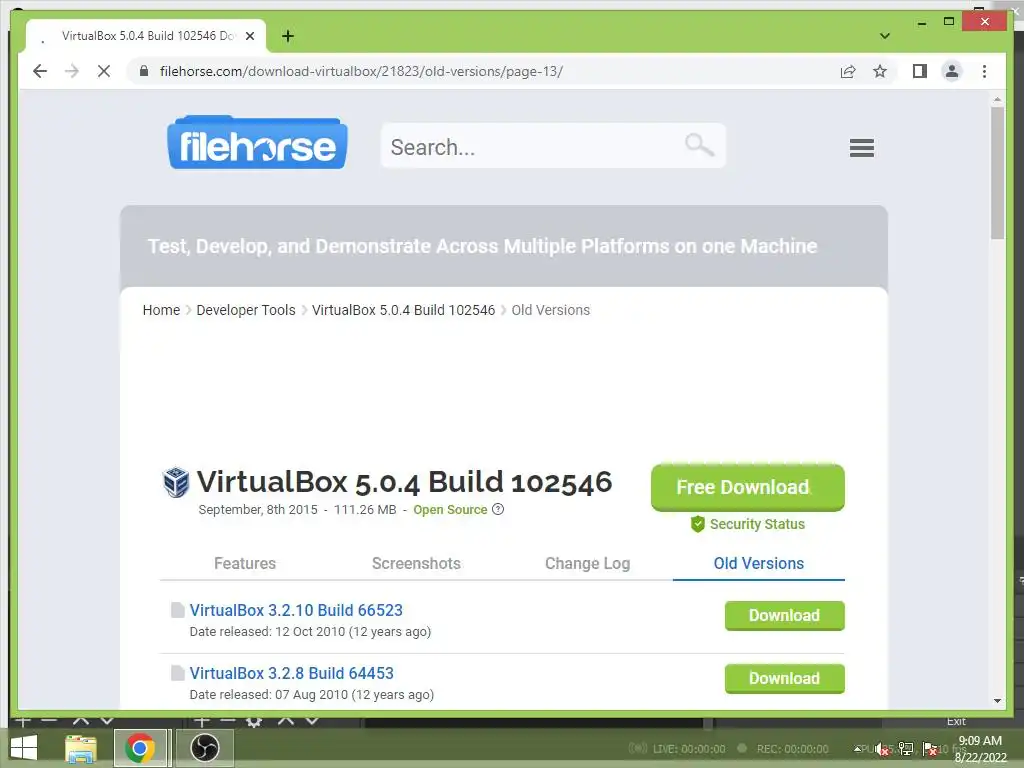Download VirtualBox 3.2.10 Build 66523
Image resolution: width=1024 pixels, height=768 pixels.
click(x=784, y=616)
